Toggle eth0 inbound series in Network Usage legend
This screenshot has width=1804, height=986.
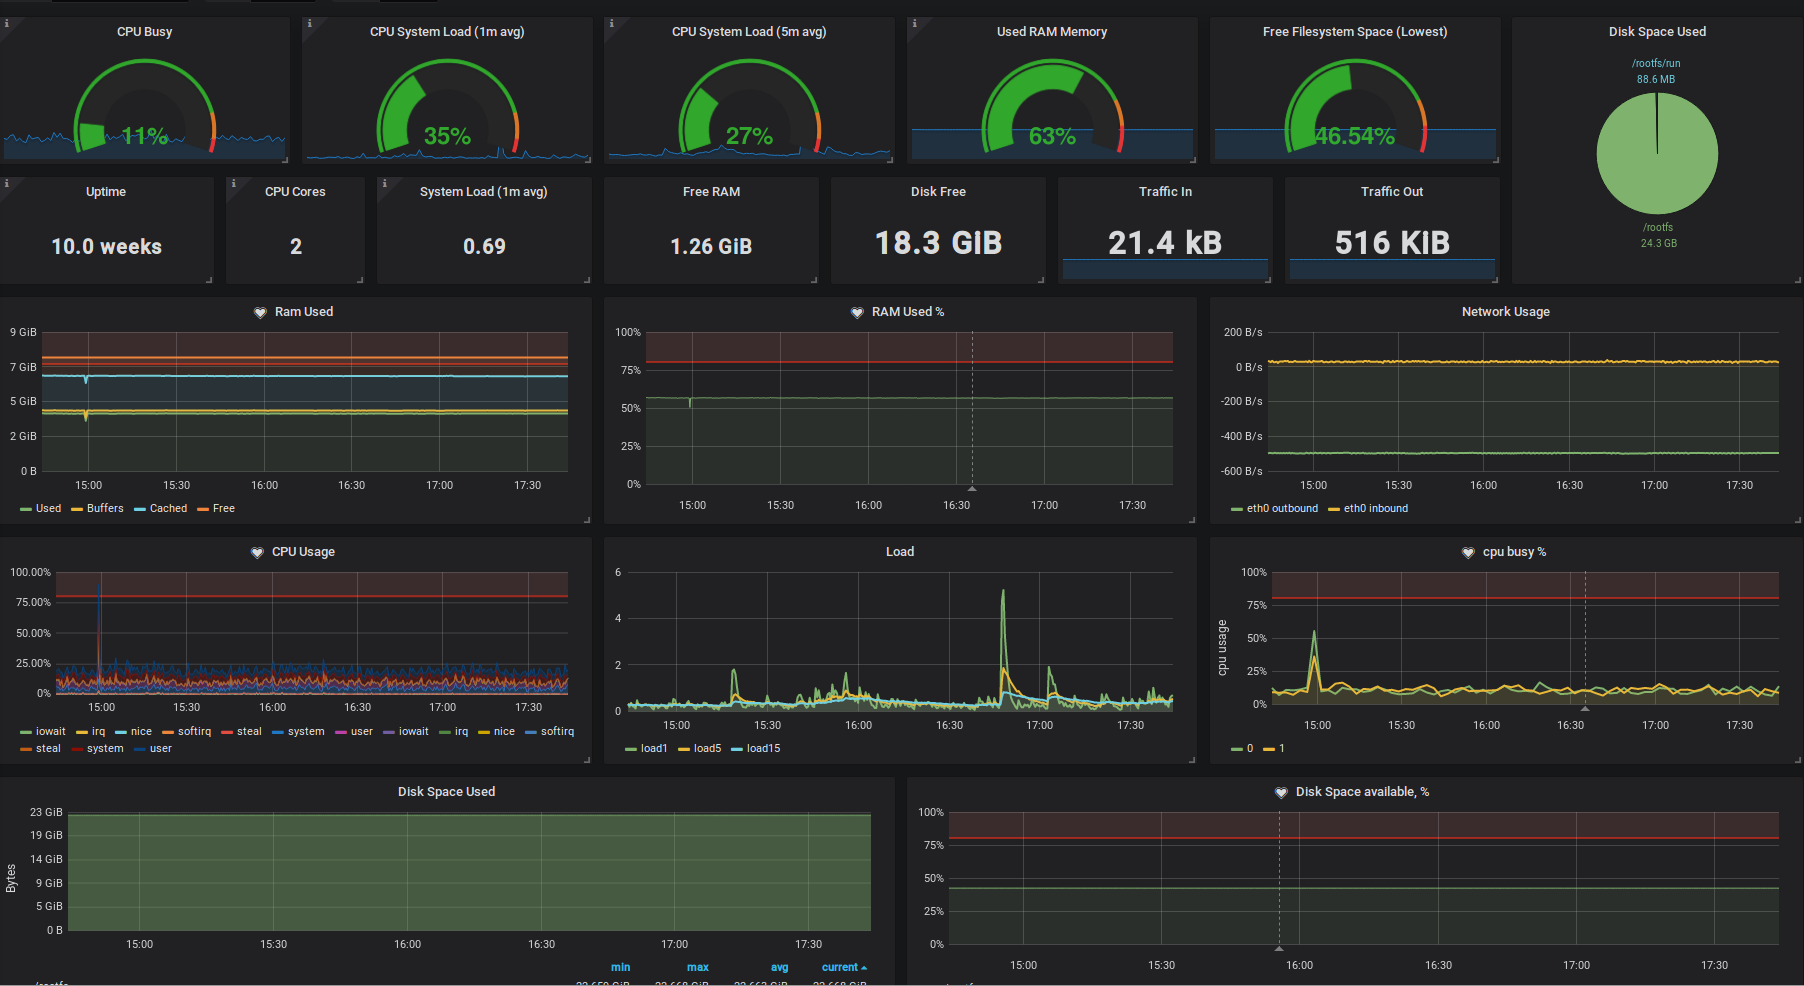click(1375, 508)
